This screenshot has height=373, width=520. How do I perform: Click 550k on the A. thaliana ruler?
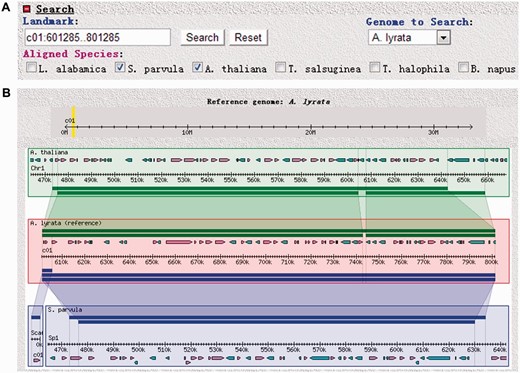point(230,180)
